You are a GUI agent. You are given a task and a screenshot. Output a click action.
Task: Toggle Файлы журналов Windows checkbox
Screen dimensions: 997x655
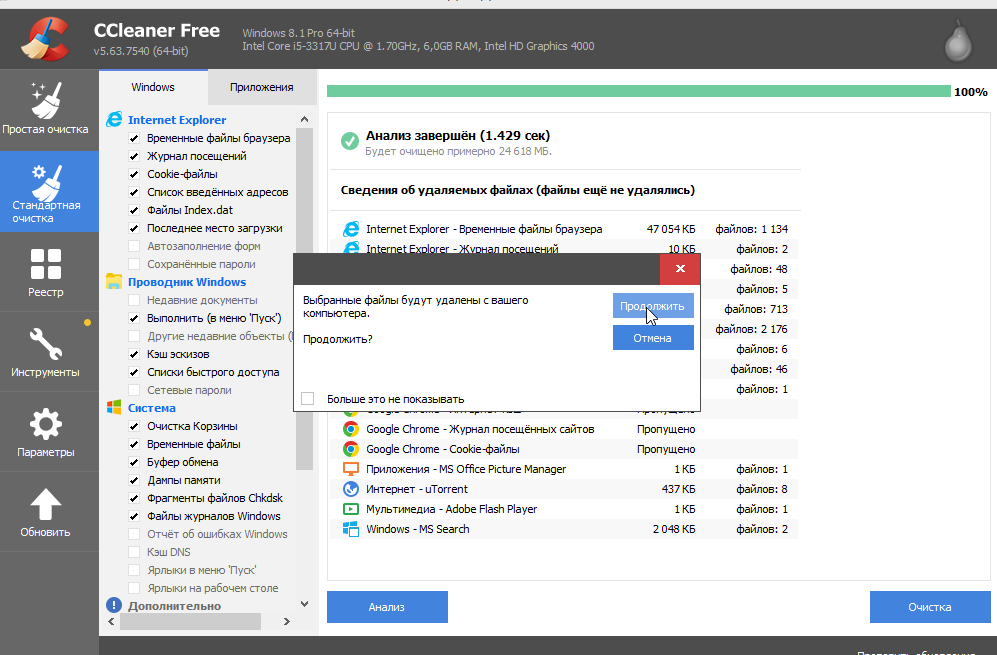134,516
